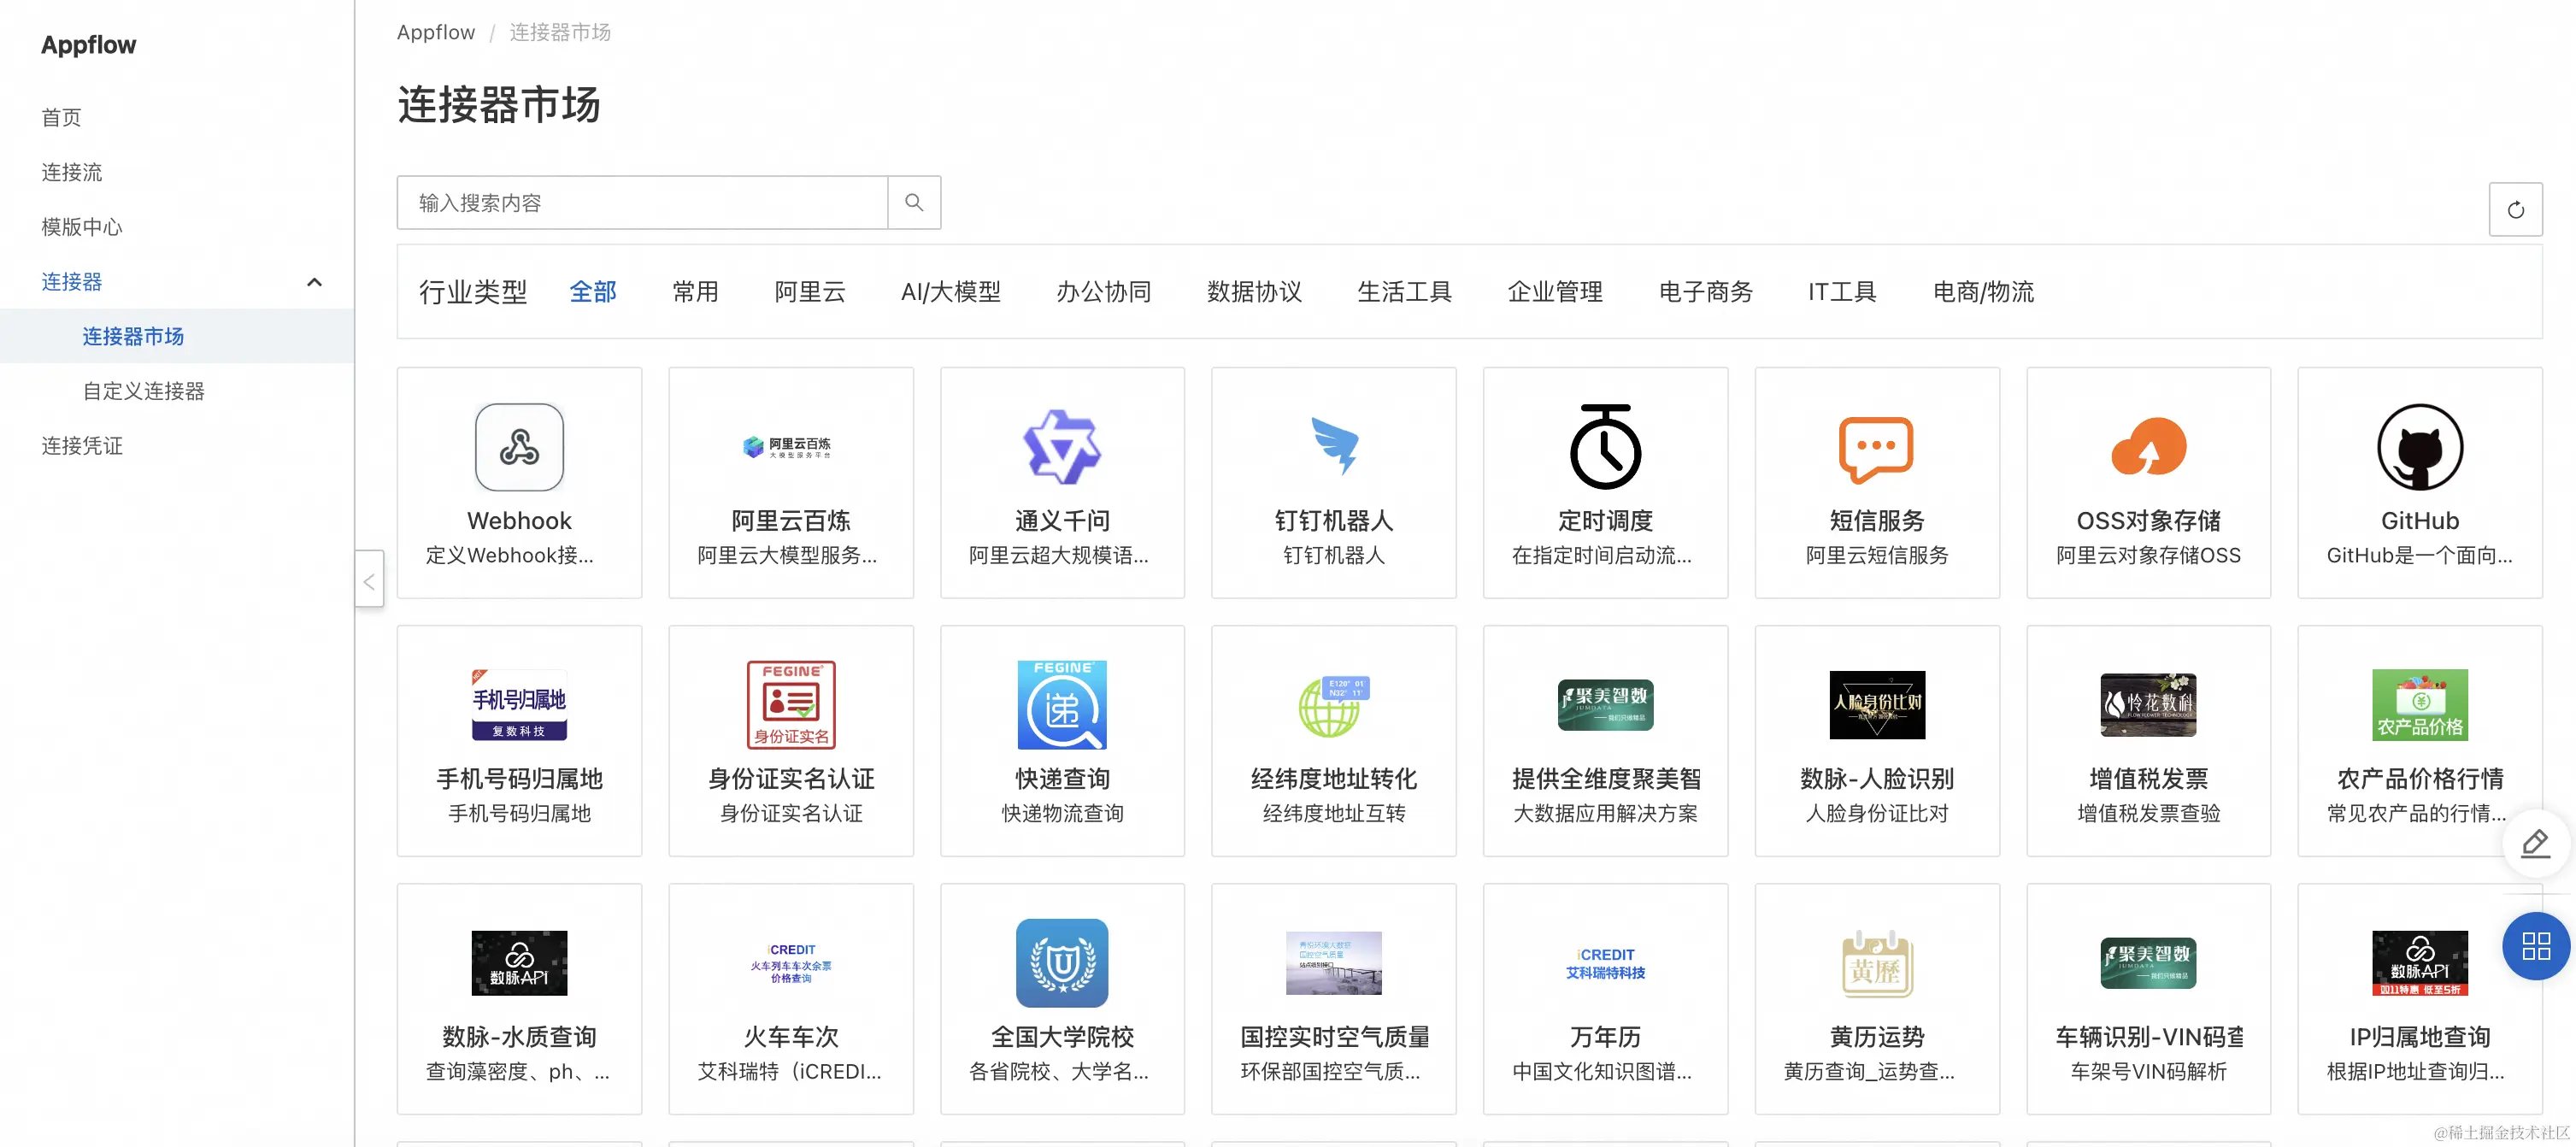This screenshot has width=2576, height=1147.
Task: Click the 钉钉机器人 blue wing icon
Action: pos(1333,447)
